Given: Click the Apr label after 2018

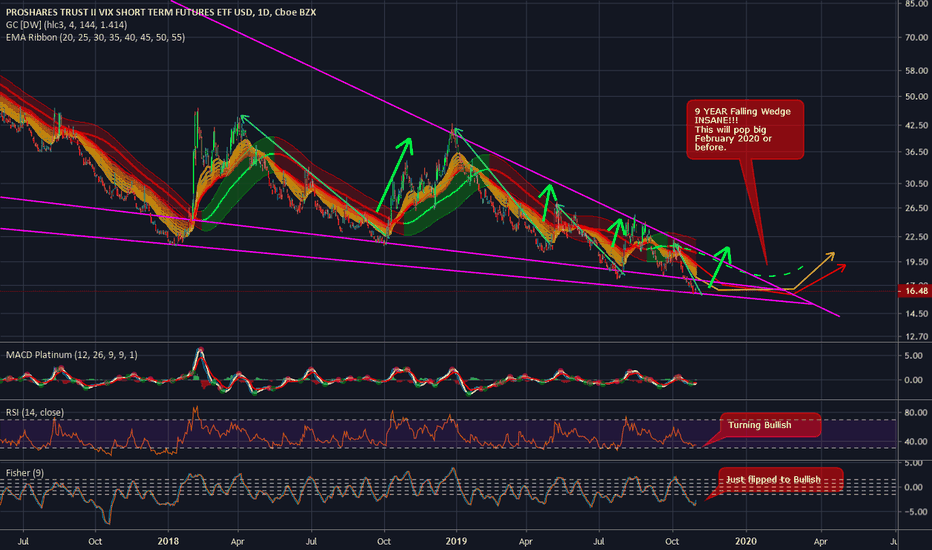Looking at the screenshot, I should pos(237,541).
